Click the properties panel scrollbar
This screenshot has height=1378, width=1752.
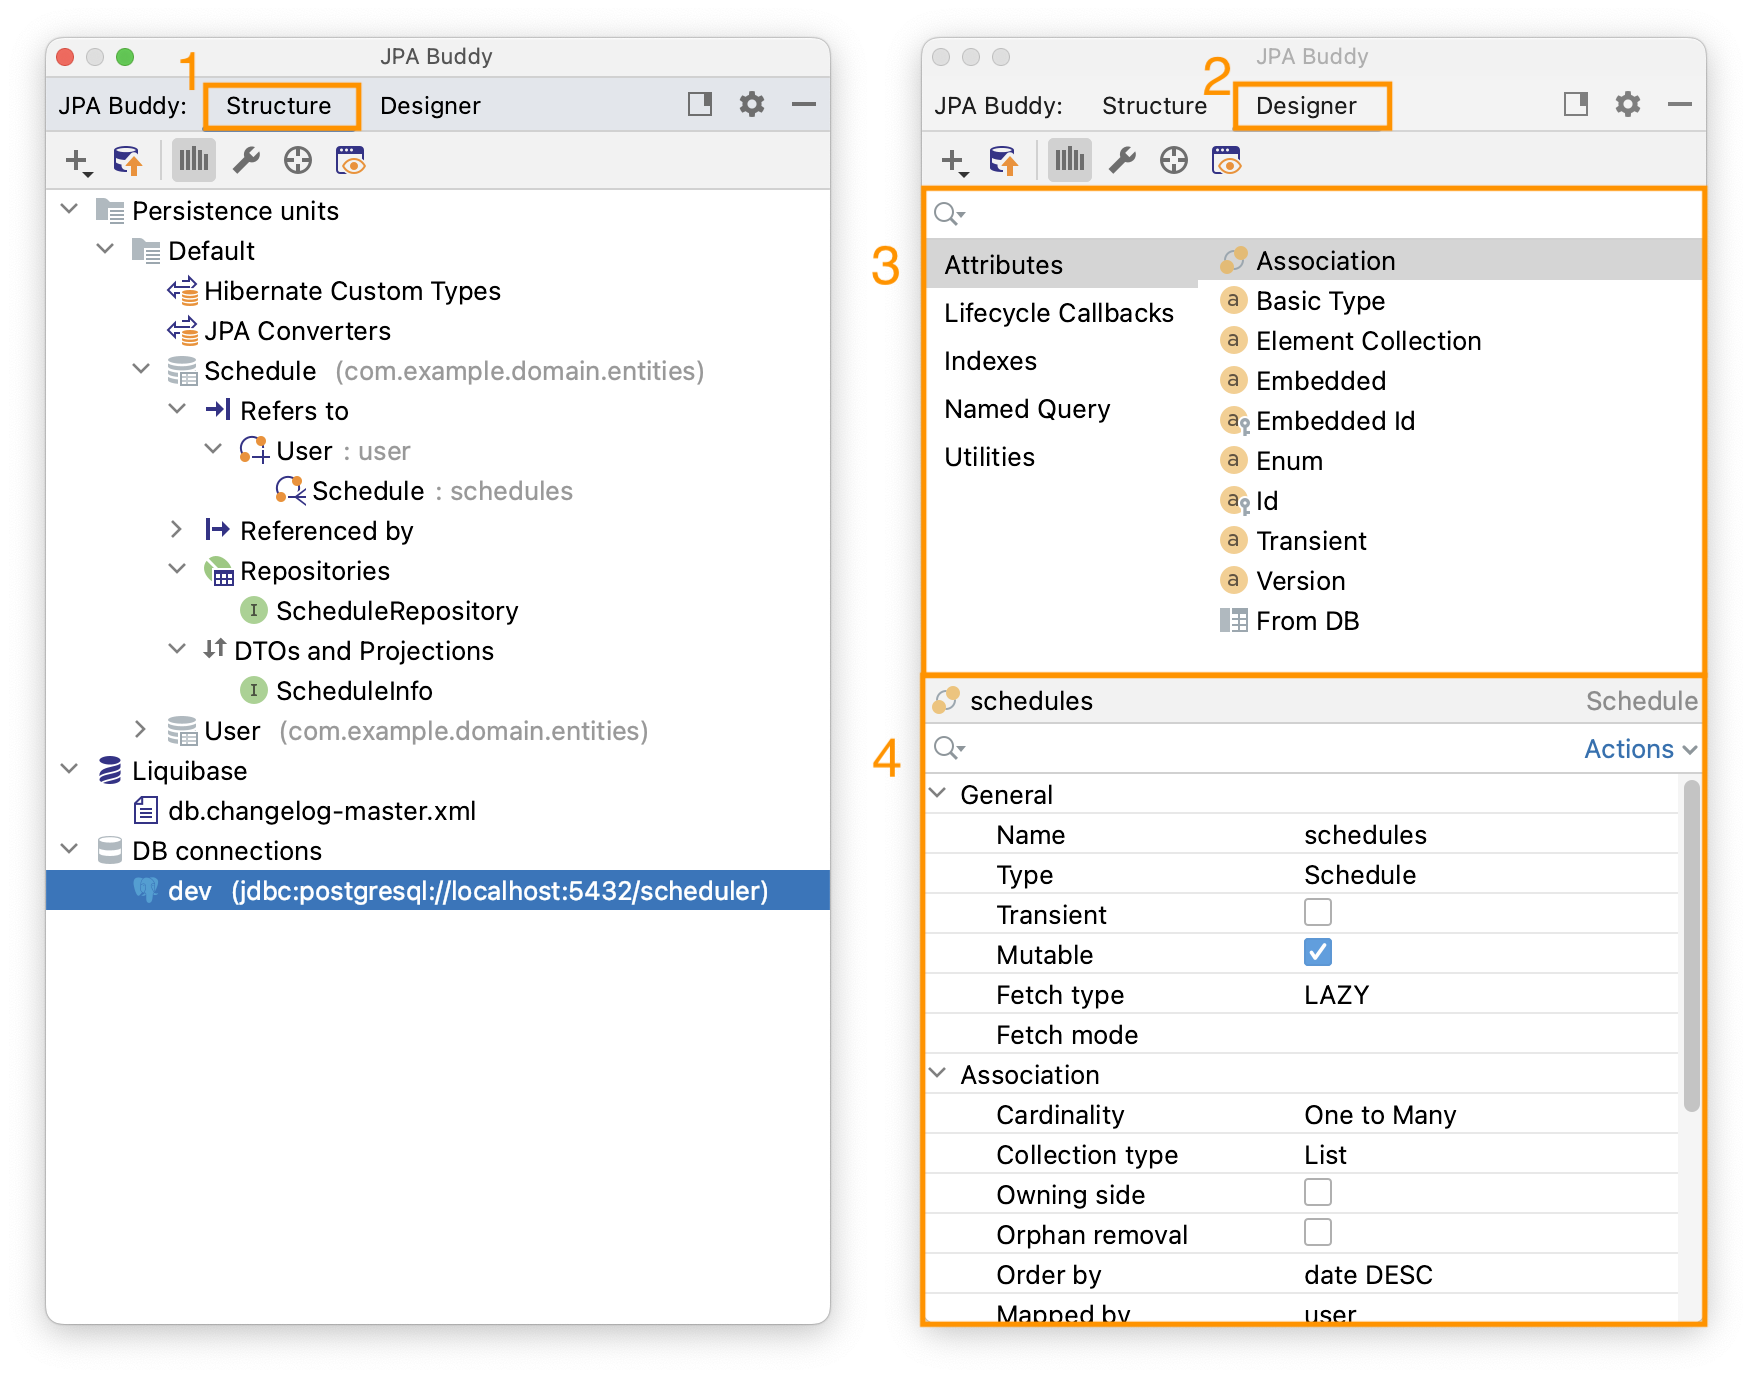1691,946
